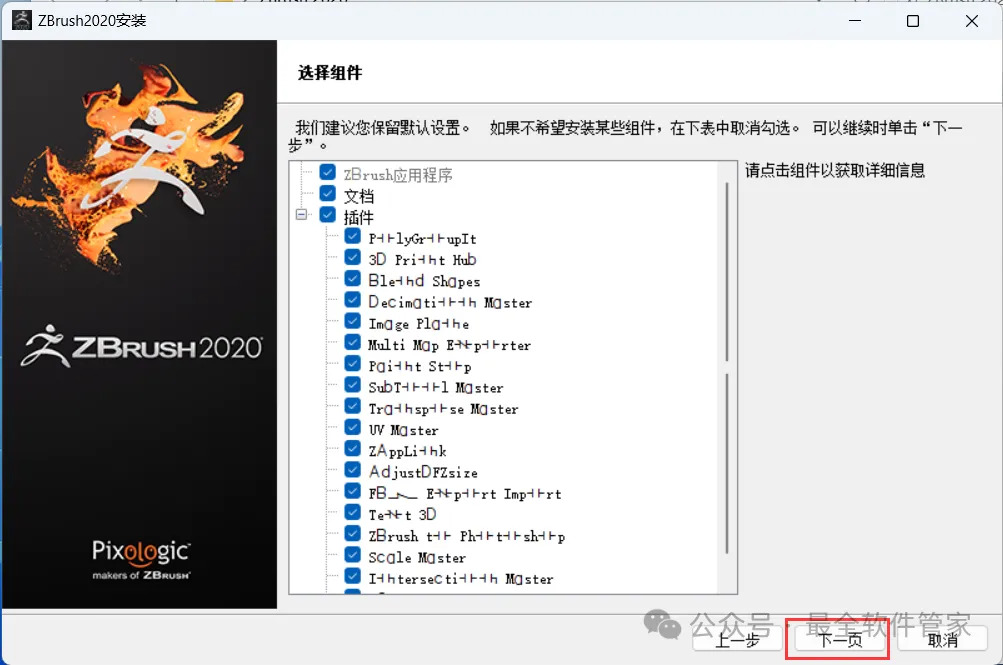
Task: Disable the Decimation Master checkbox
Action: click(352, 299)
